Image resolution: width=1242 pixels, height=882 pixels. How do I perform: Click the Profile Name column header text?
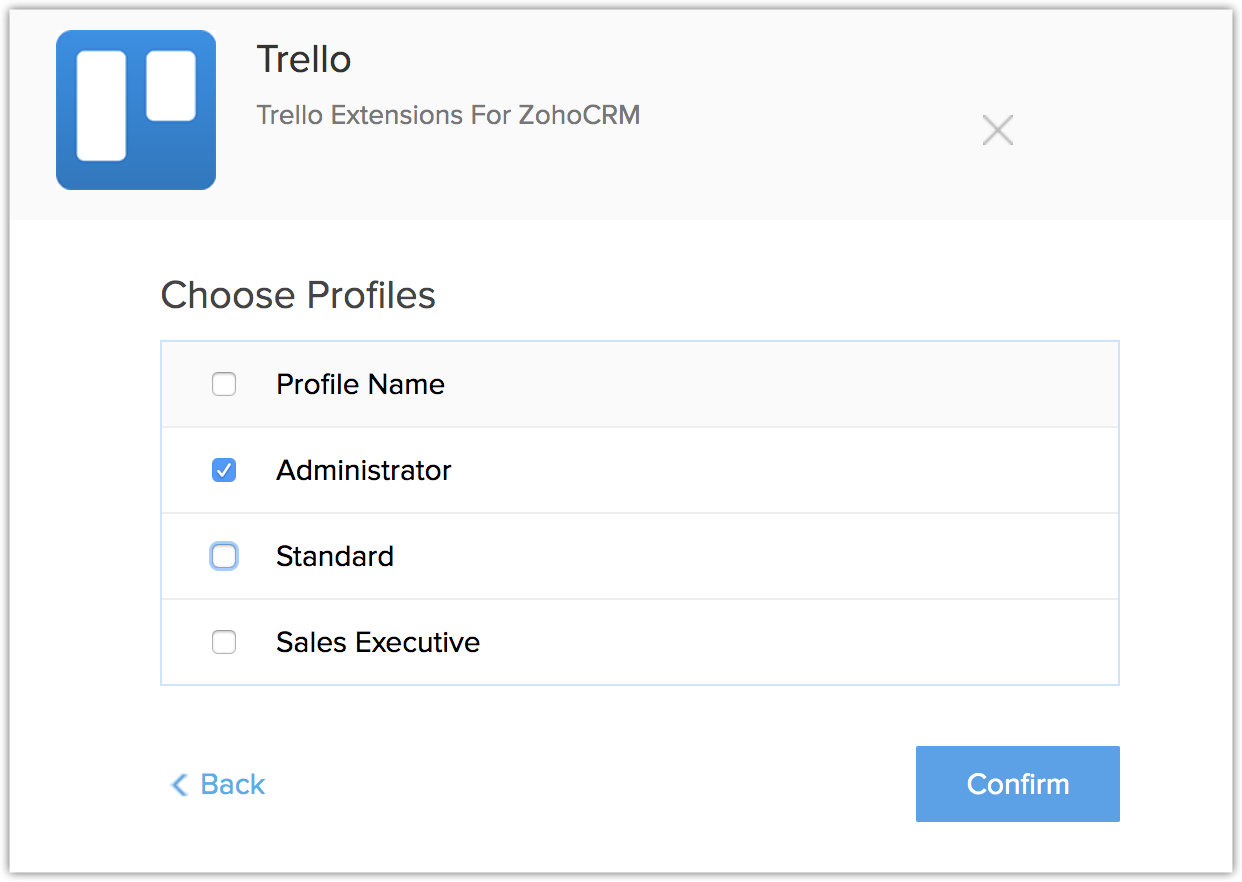click(360, 384)
